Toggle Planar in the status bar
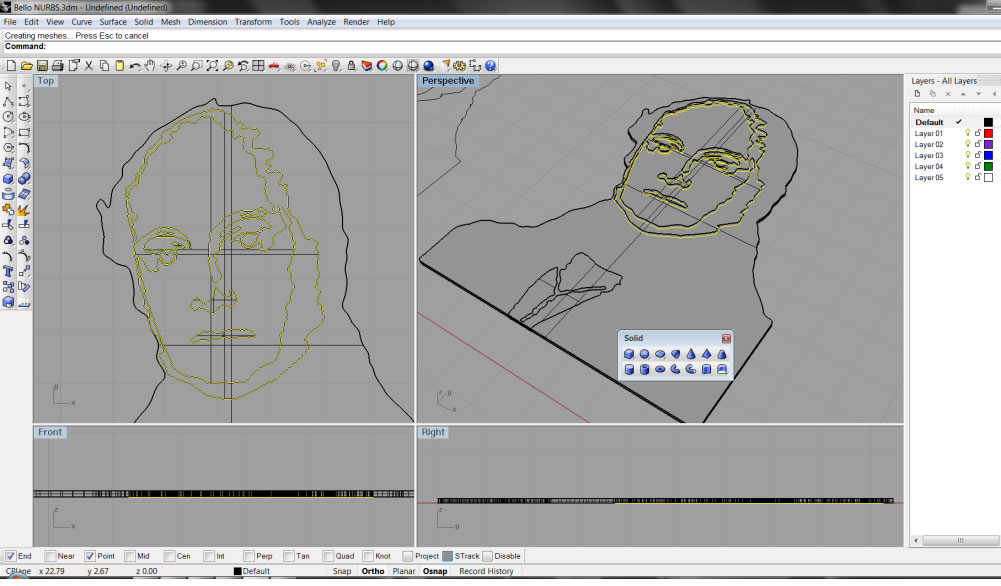Viewport: 1001px width, 586px height. pyautogui.click(x=403, y=571)
